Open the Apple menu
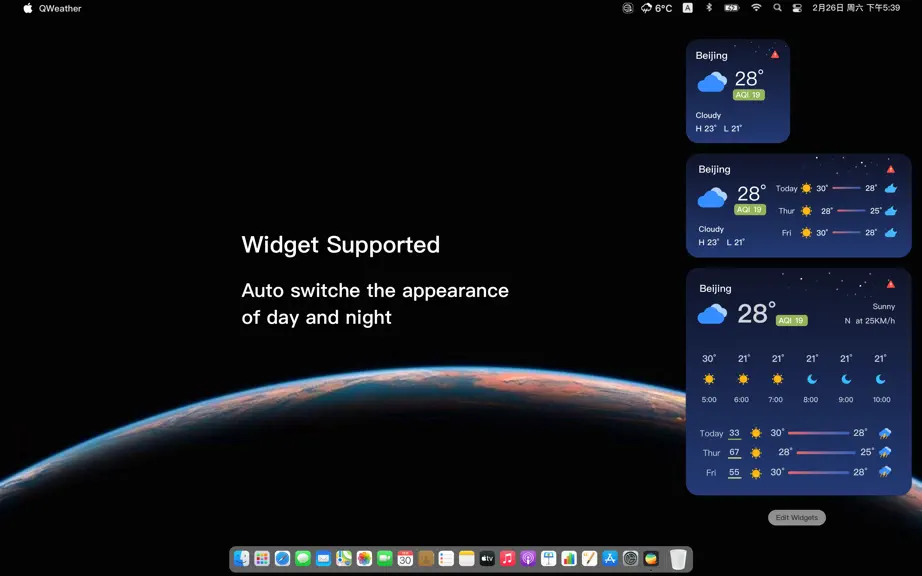This screenshot has height=576, width=922. point(28,8)
